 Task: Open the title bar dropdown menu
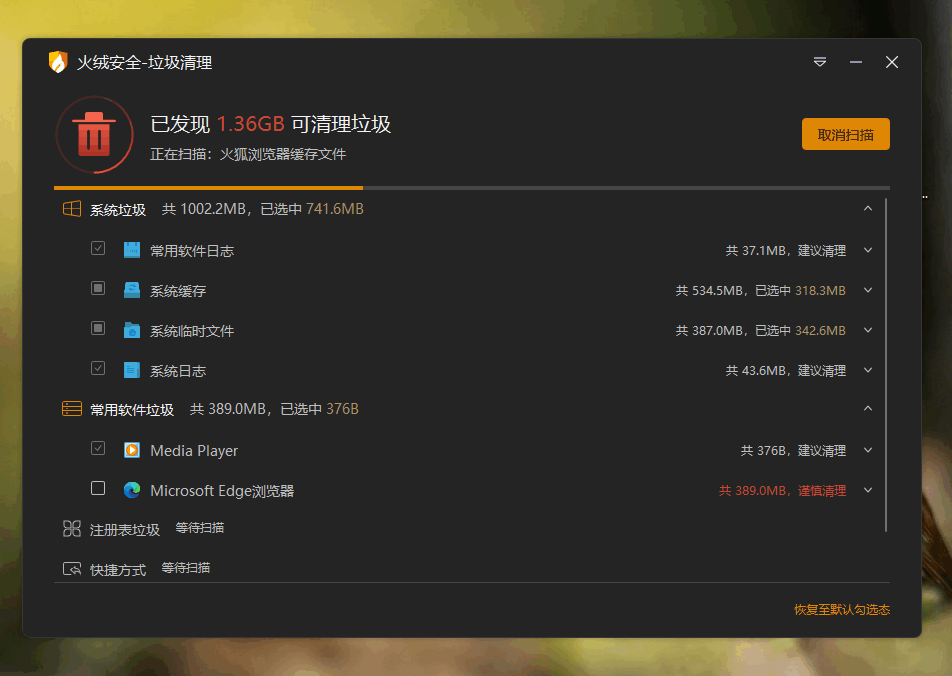click(x=820, y=62)
